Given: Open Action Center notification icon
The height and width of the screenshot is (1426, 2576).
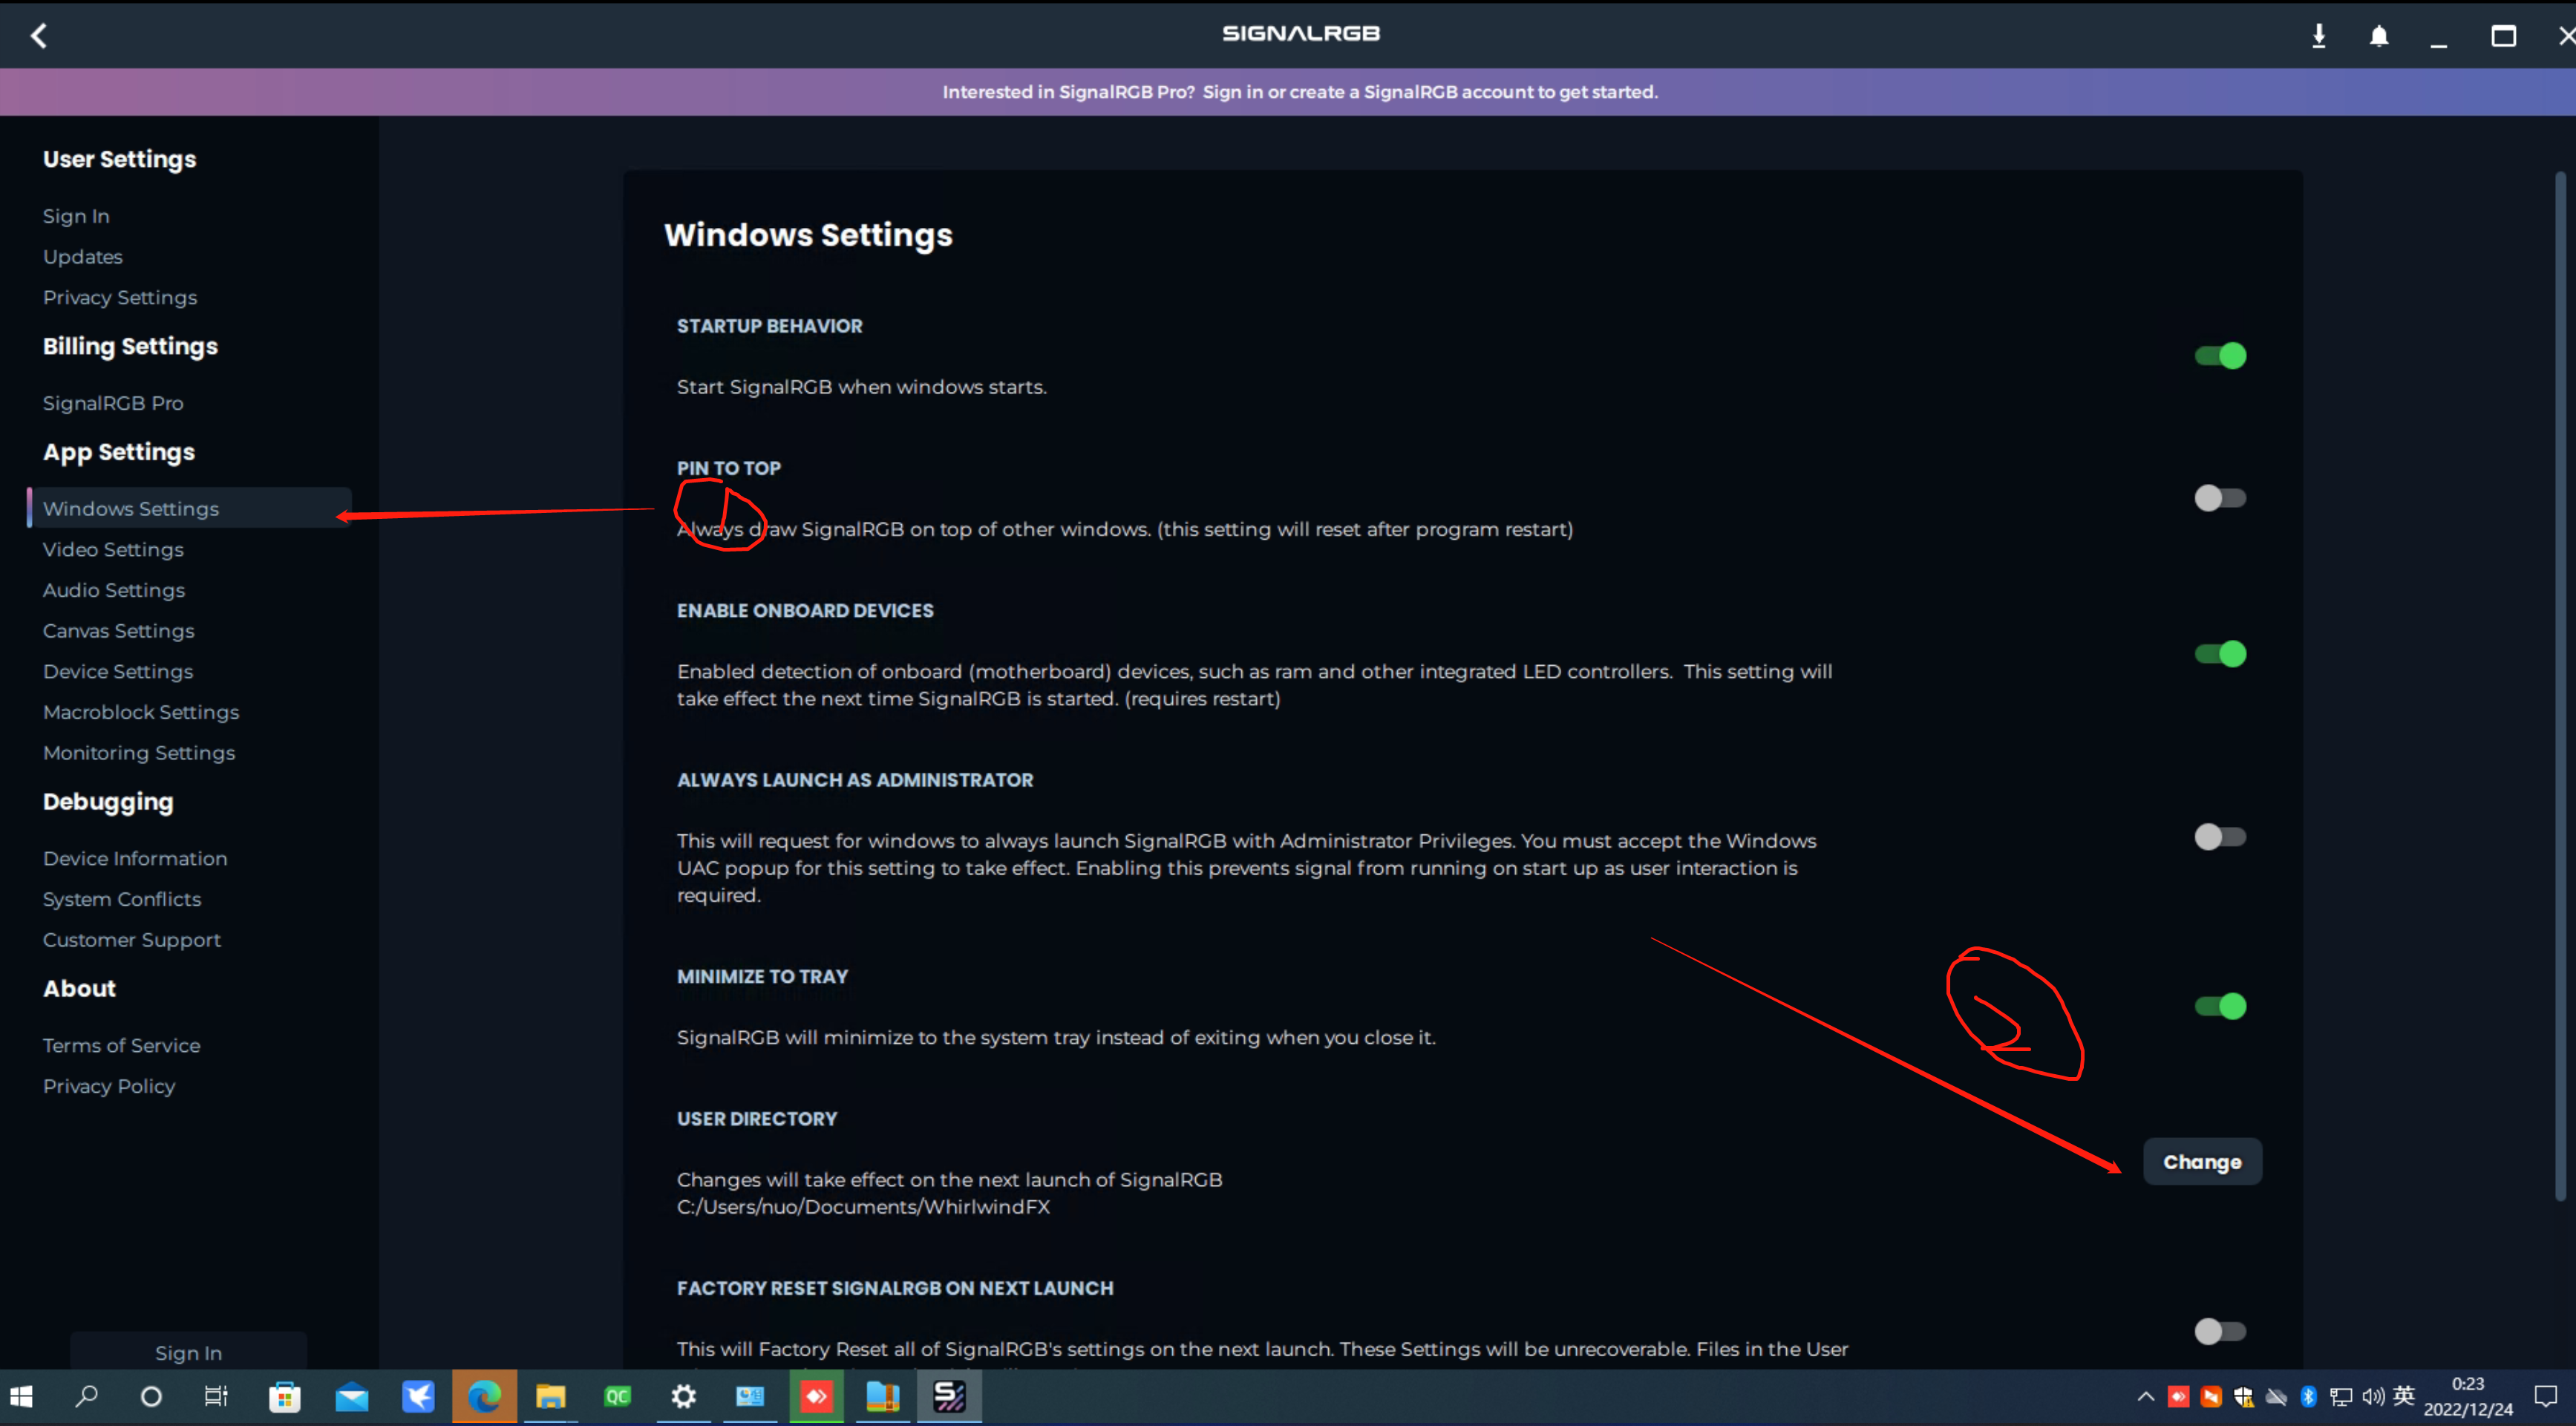Looking at the screenshot, I should coord(2546,1396).
